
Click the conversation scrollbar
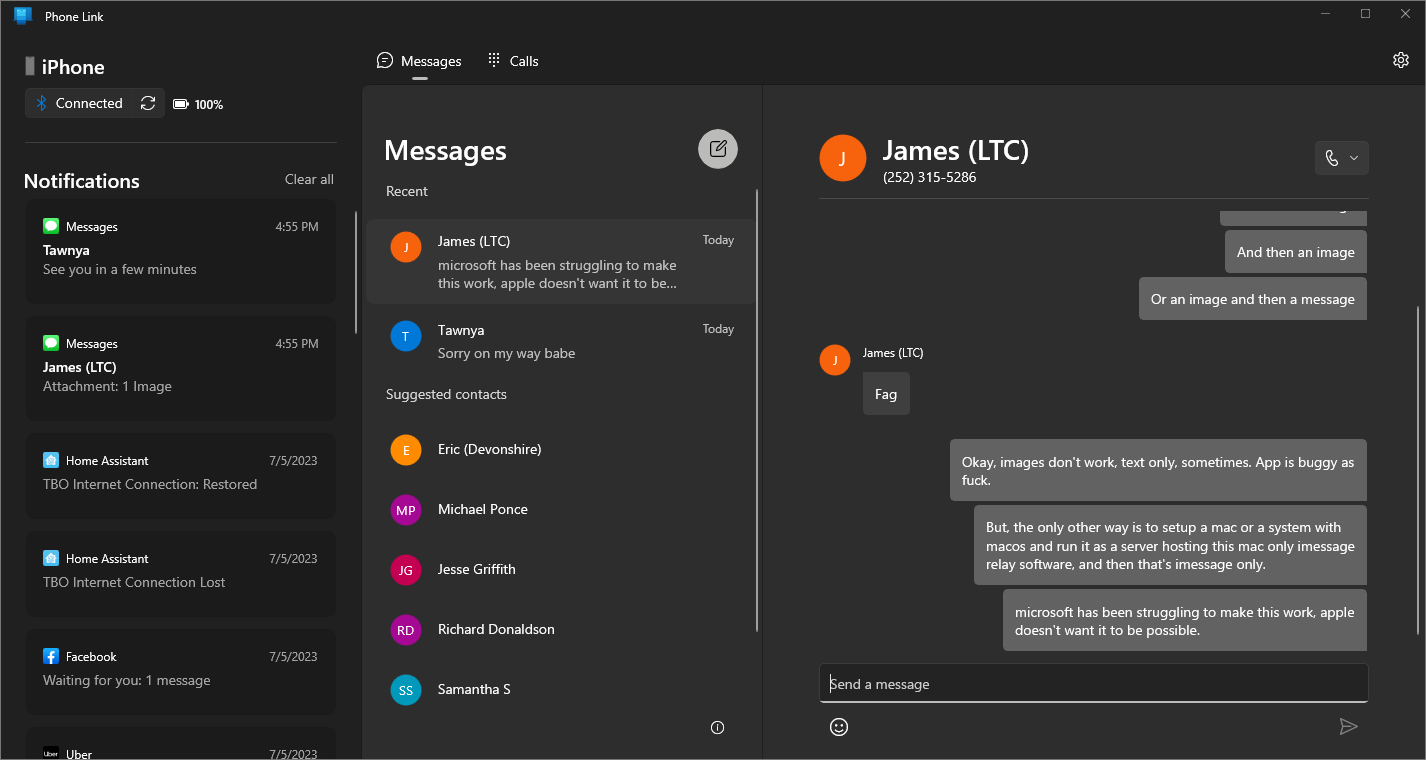pyautogui.click(x=1418, y=470)
